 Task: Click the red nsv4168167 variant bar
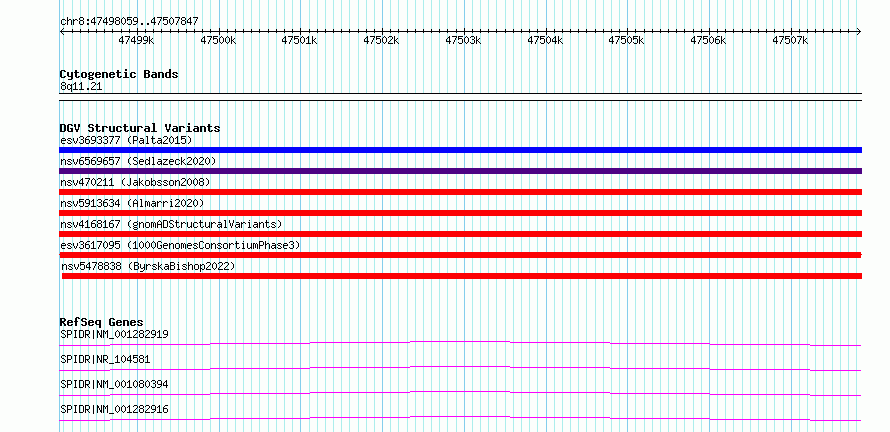coord(460,234)
